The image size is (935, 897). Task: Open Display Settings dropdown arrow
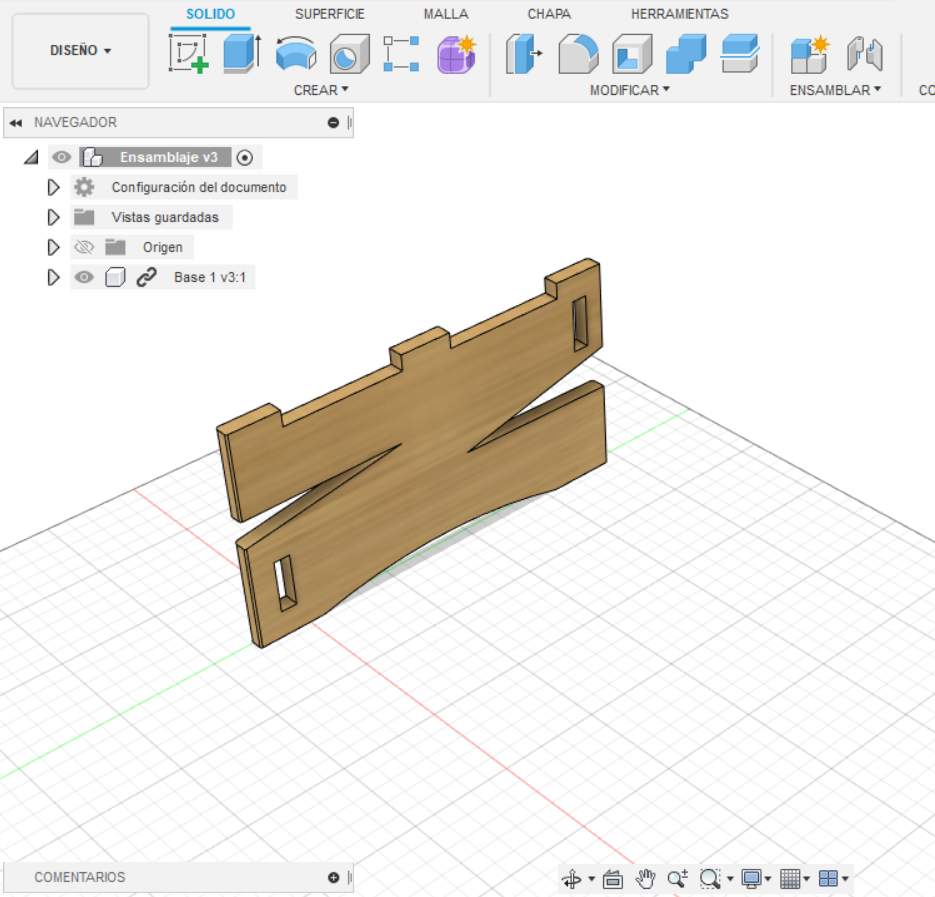click(x=768, y=879)
